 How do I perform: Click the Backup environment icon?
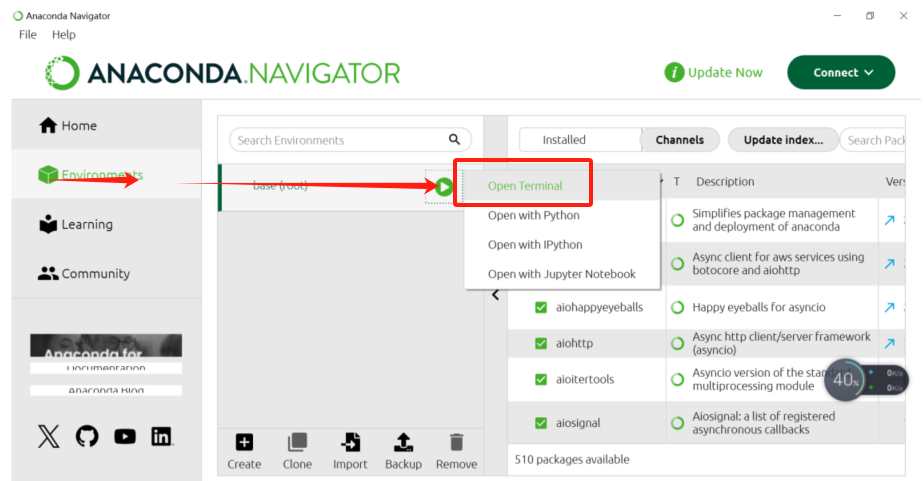pyautogui.click(x=403, y=442)
